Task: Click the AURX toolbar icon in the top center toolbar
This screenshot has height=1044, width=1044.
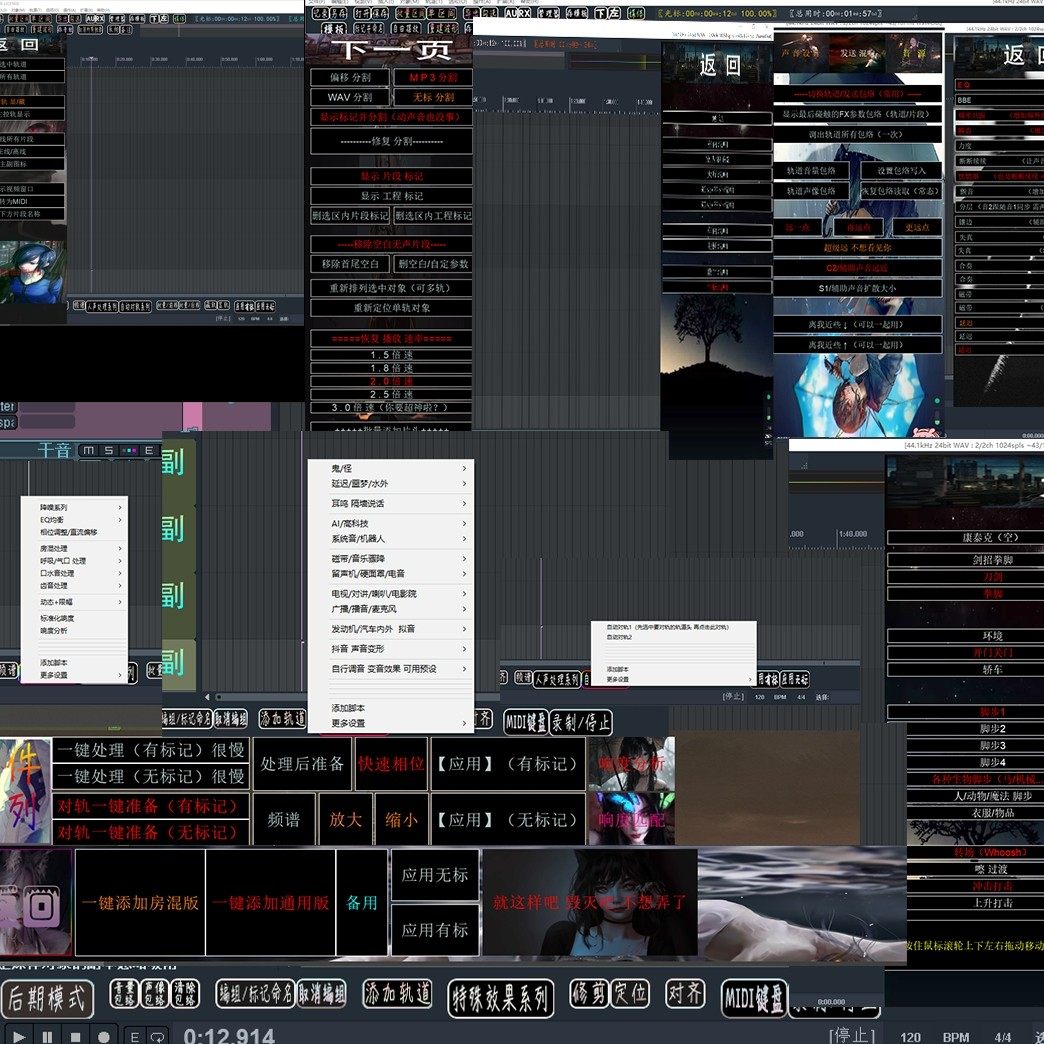Action: pyautogui.click(x=518, y=13)
